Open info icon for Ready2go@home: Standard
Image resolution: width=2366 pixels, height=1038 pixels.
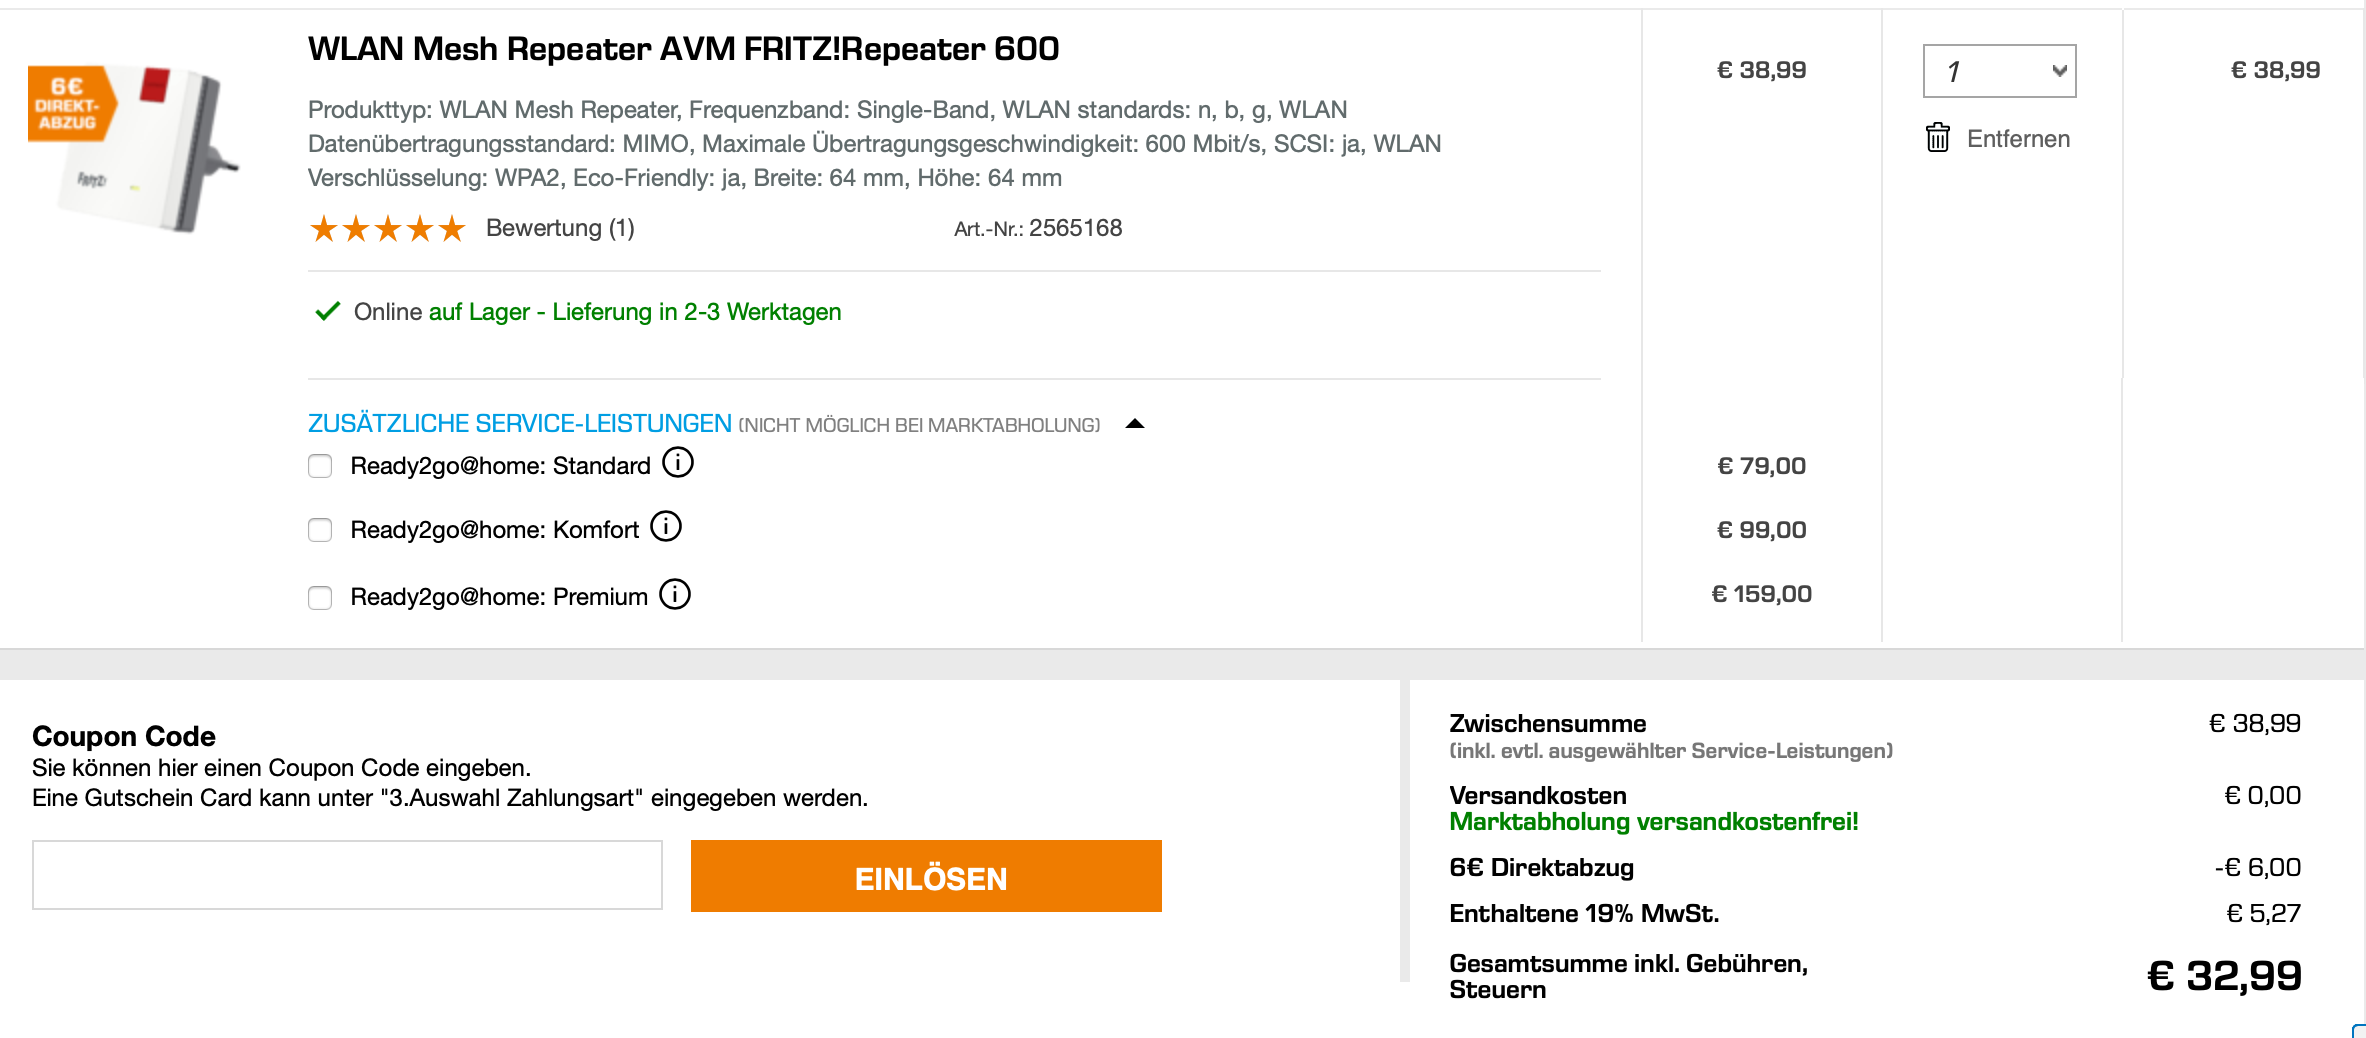(x=678, y=463)
